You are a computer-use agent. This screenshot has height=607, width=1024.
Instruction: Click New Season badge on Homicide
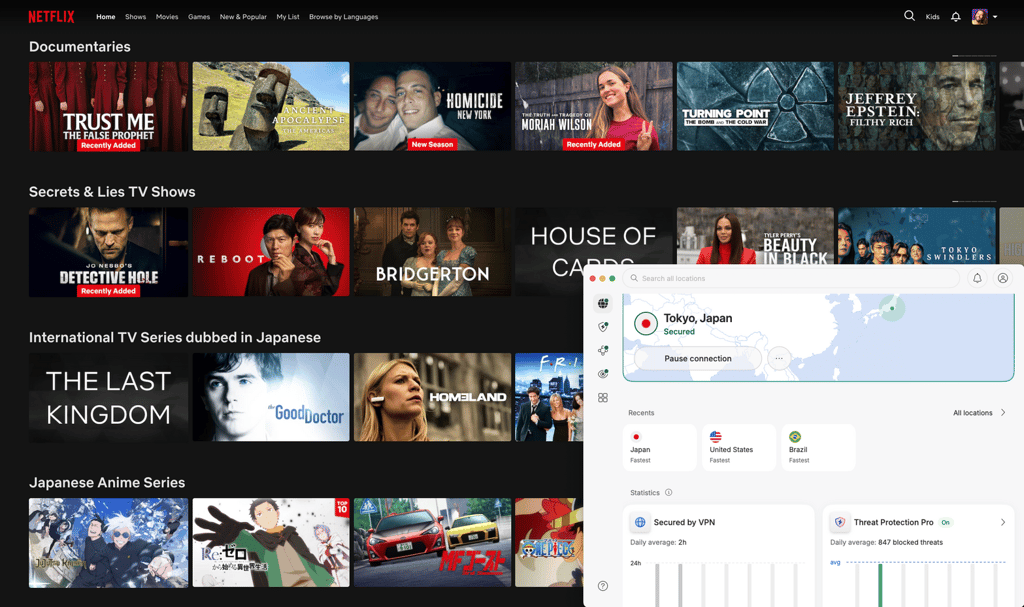click(x=432, y=144)
